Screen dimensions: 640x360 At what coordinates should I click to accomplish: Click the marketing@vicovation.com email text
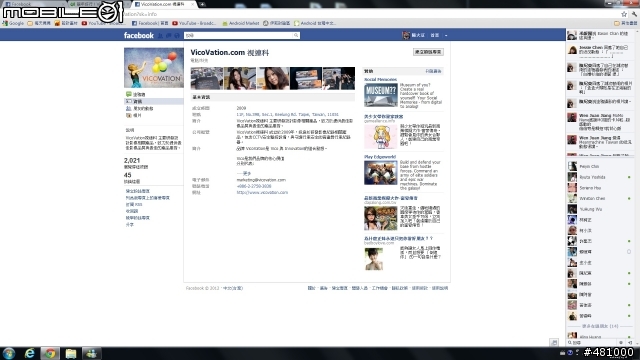261,180
